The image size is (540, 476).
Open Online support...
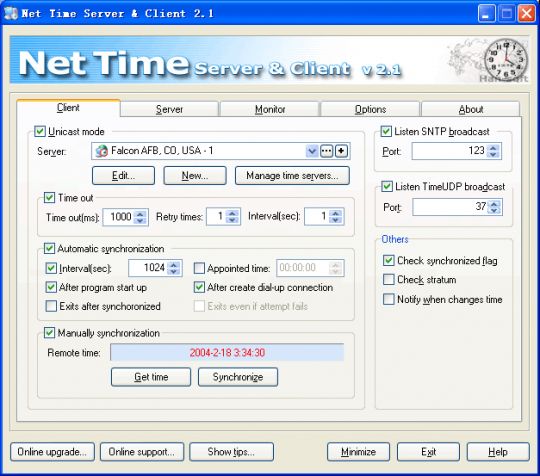pos(142,452)
